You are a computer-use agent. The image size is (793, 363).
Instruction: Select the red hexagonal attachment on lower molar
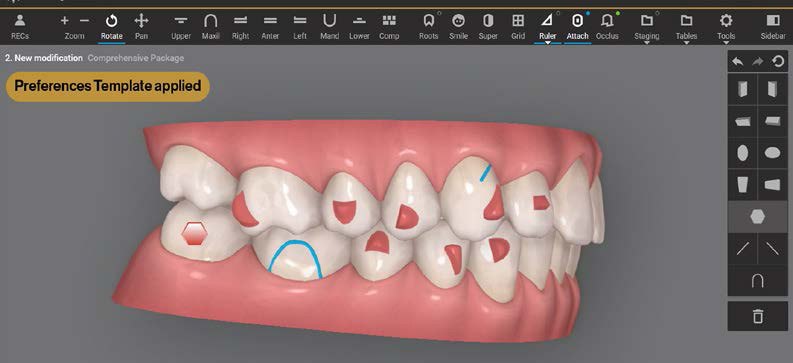point(194,233)
